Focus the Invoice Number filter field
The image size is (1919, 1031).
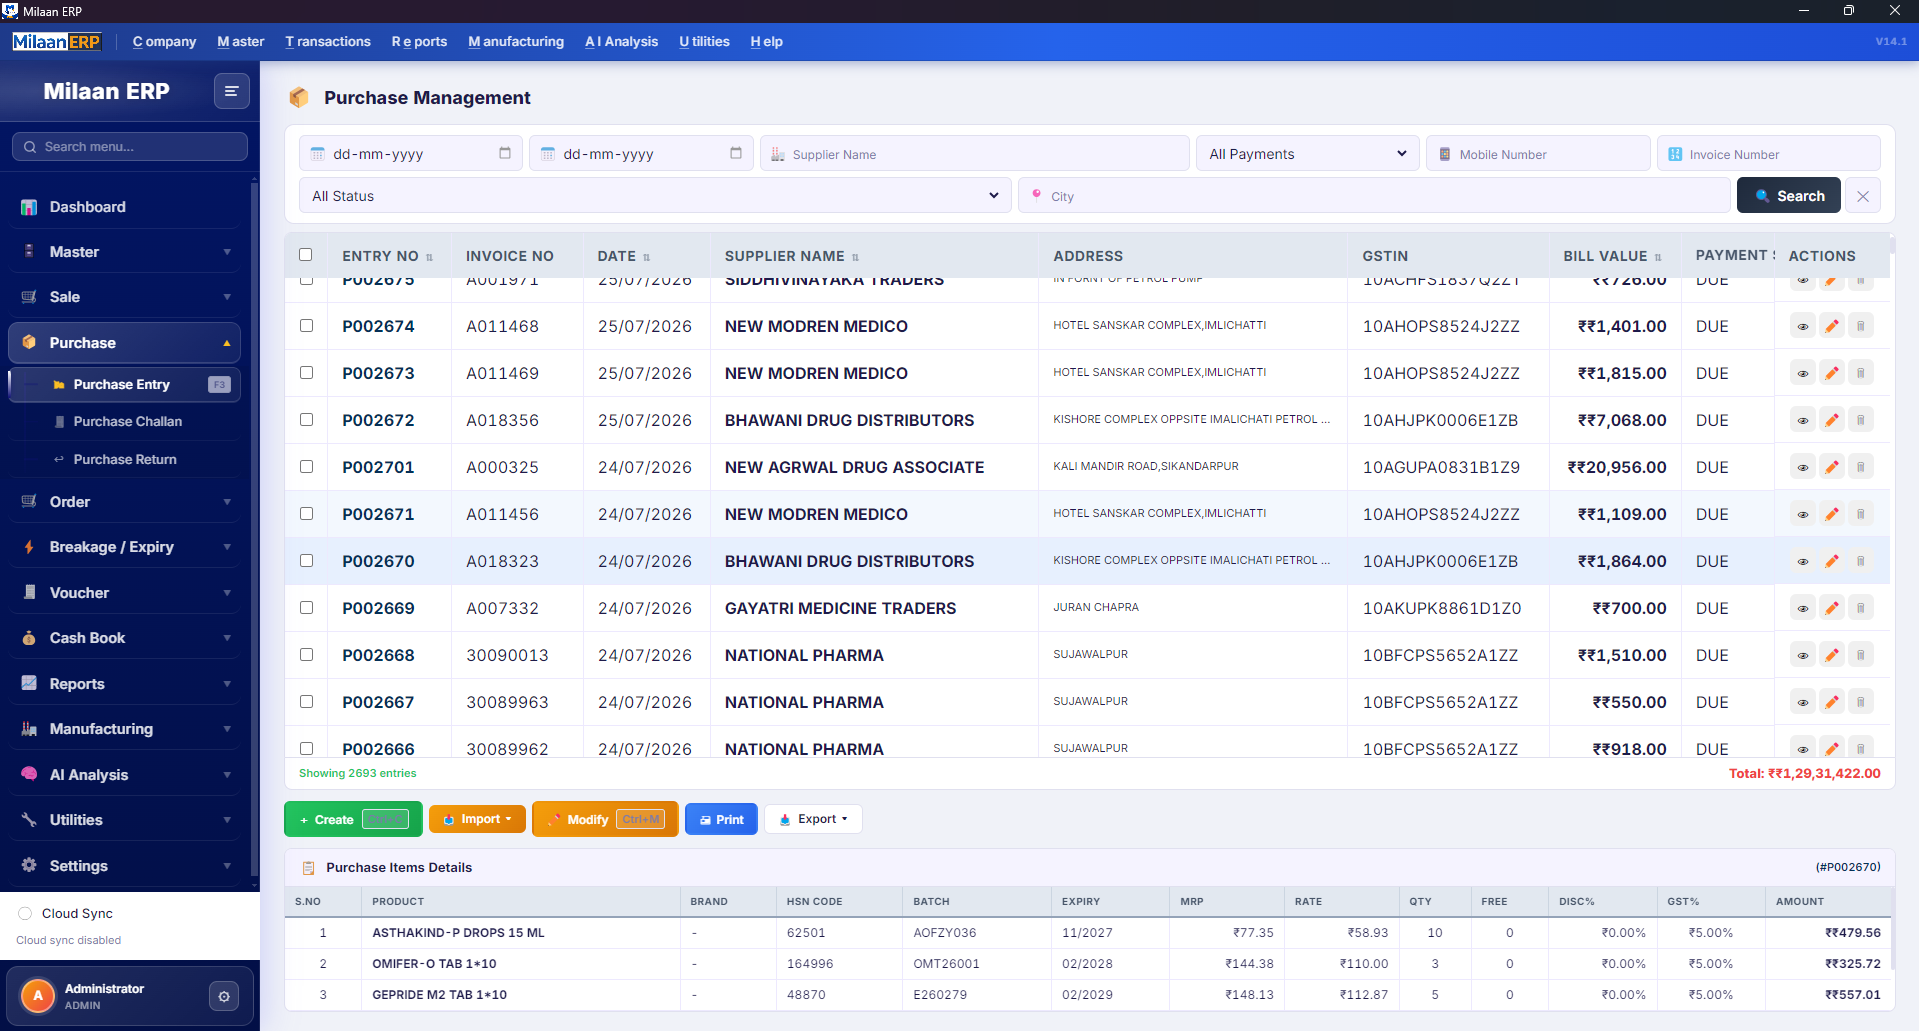click(1769, 154)
